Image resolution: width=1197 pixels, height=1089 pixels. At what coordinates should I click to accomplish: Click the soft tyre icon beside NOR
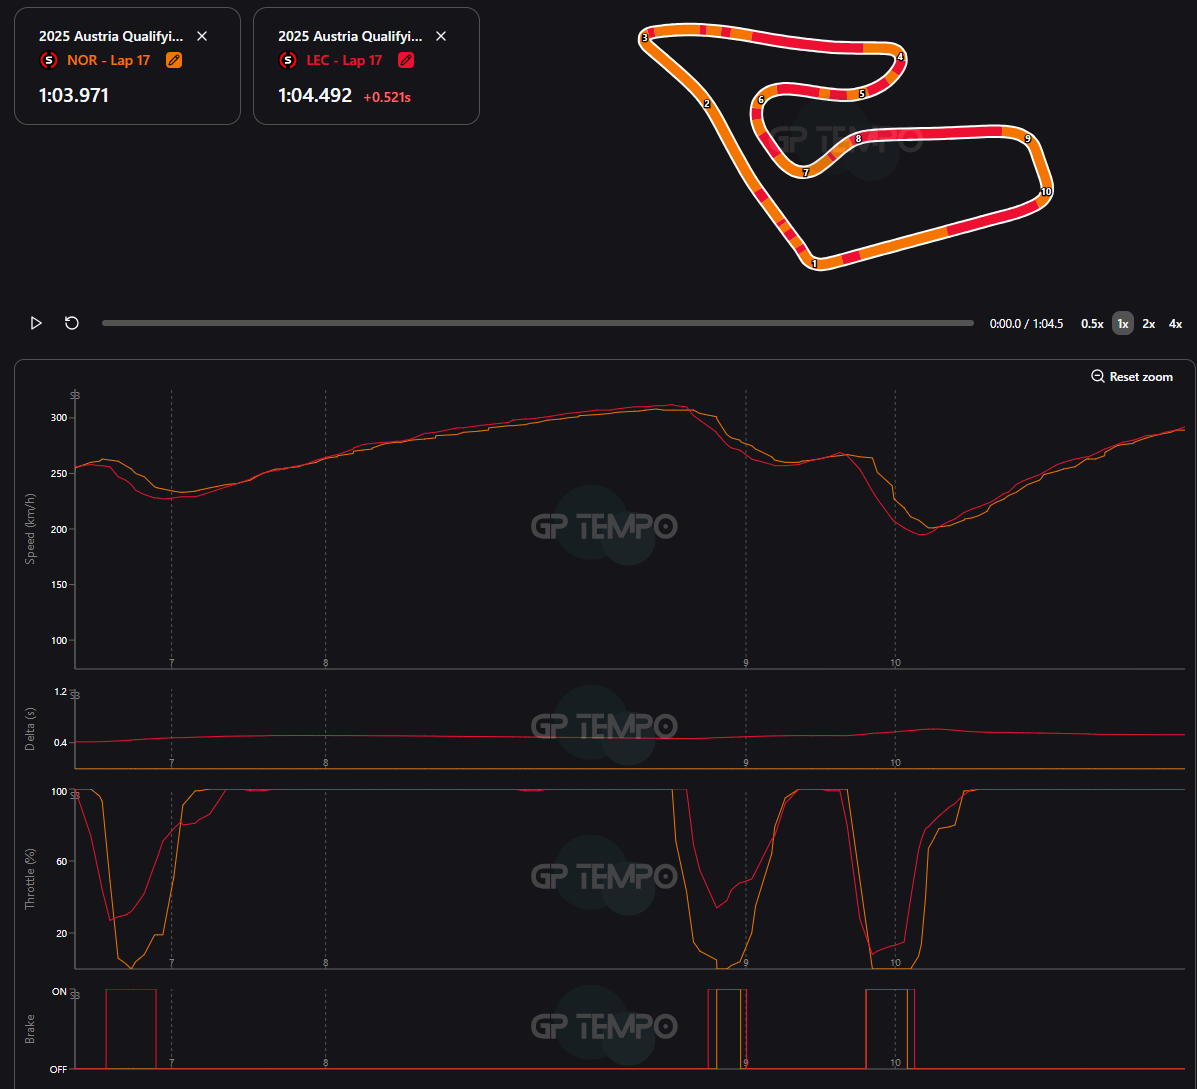[49, 60]
